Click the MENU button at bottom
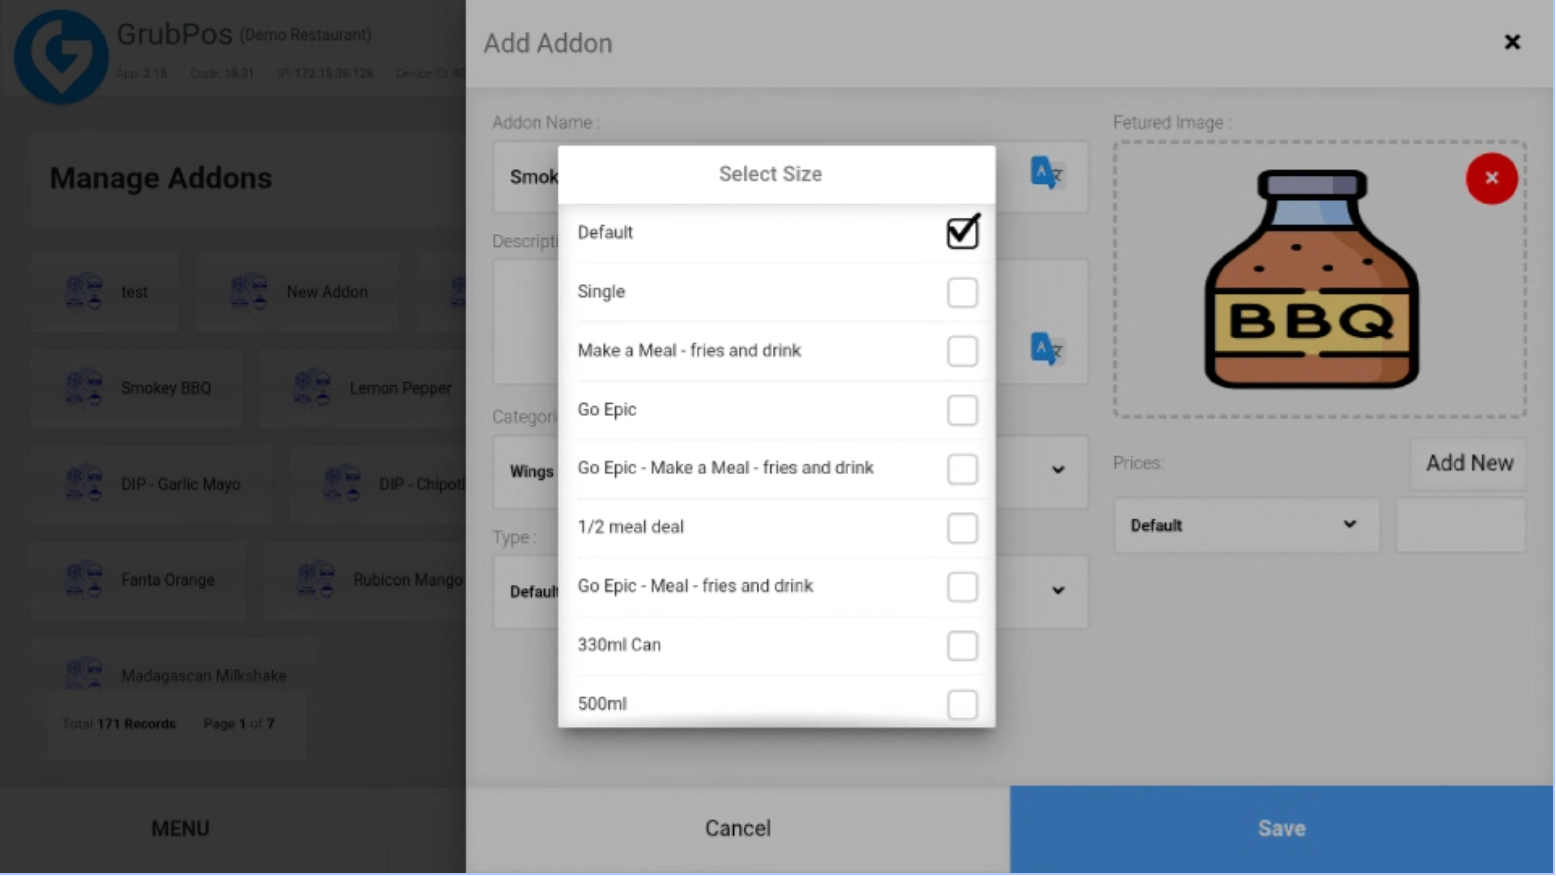1556x876 pixels. (180, 829)
